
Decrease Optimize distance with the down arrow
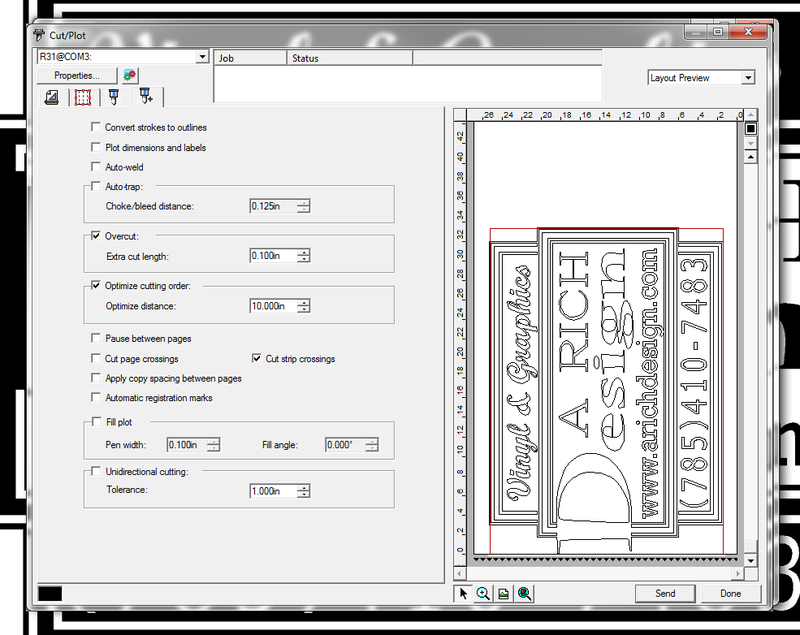304,310
